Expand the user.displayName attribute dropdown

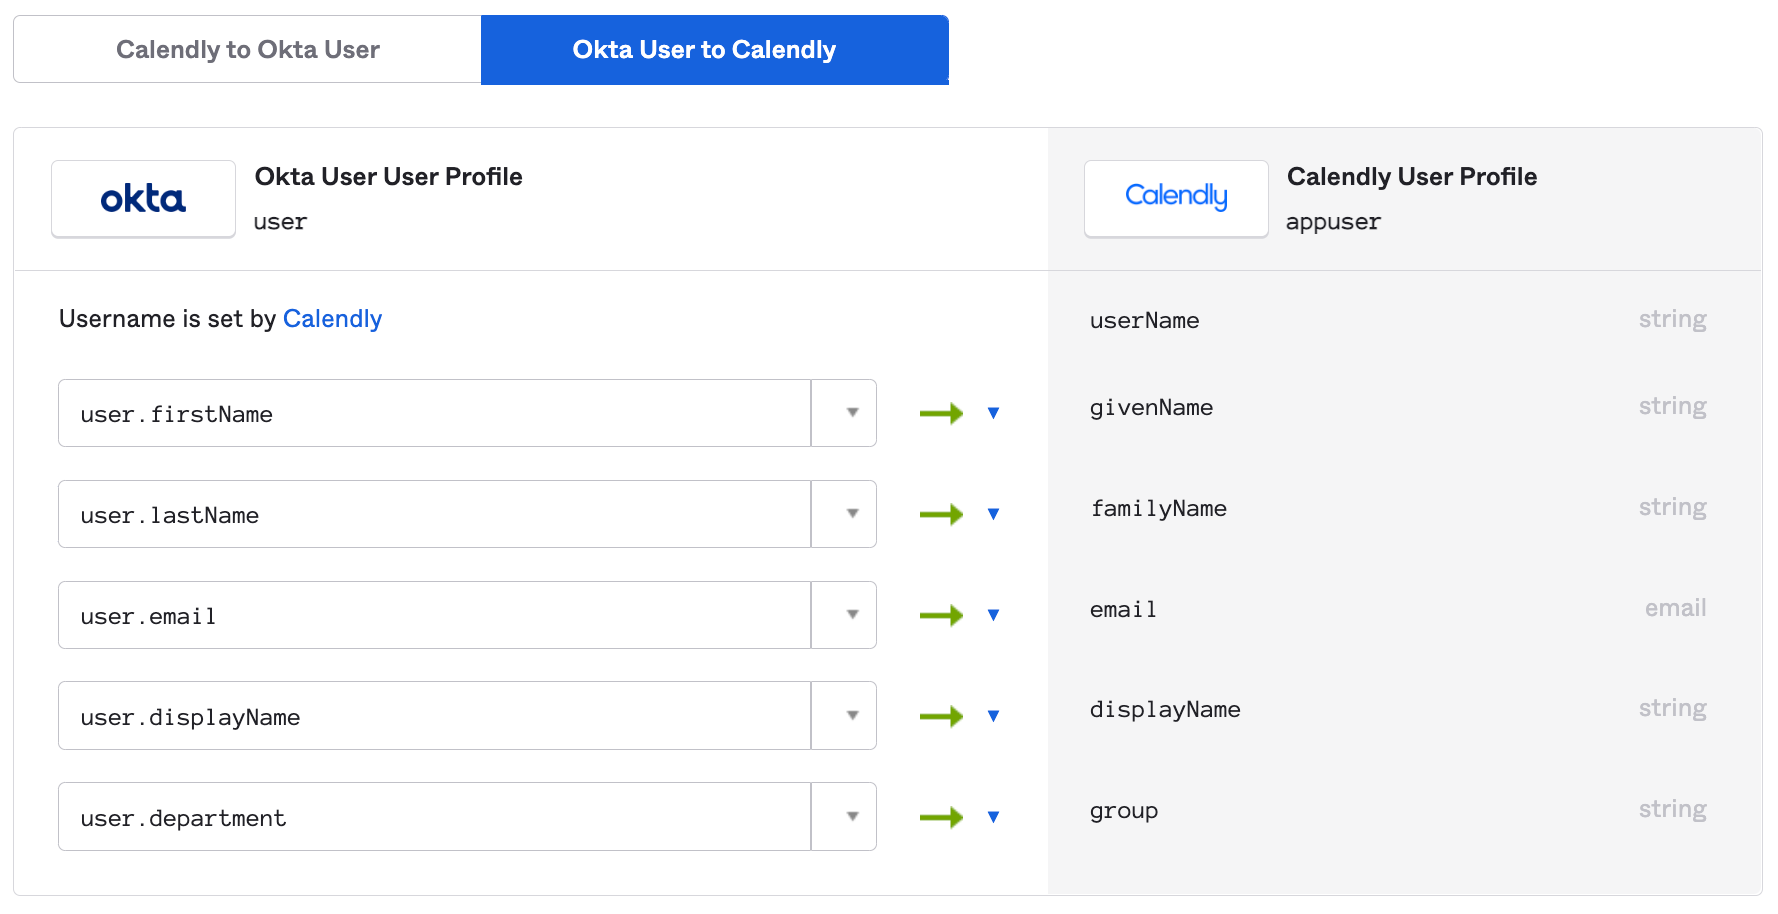(x=852, y=716)
